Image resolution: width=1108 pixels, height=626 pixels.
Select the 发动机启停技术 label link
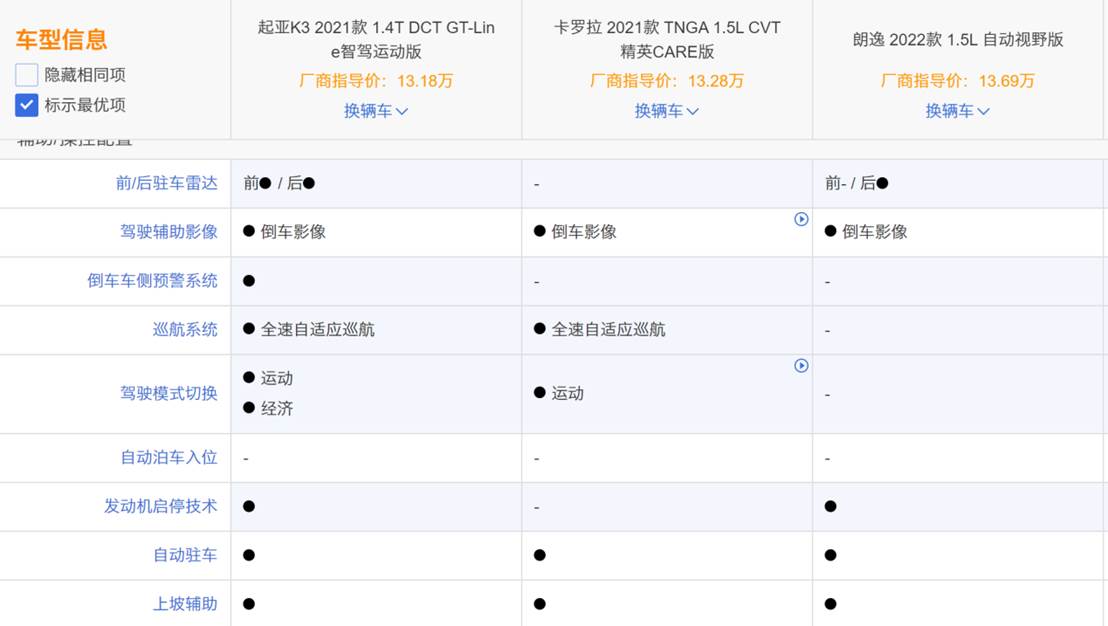(x=160, y=507)
